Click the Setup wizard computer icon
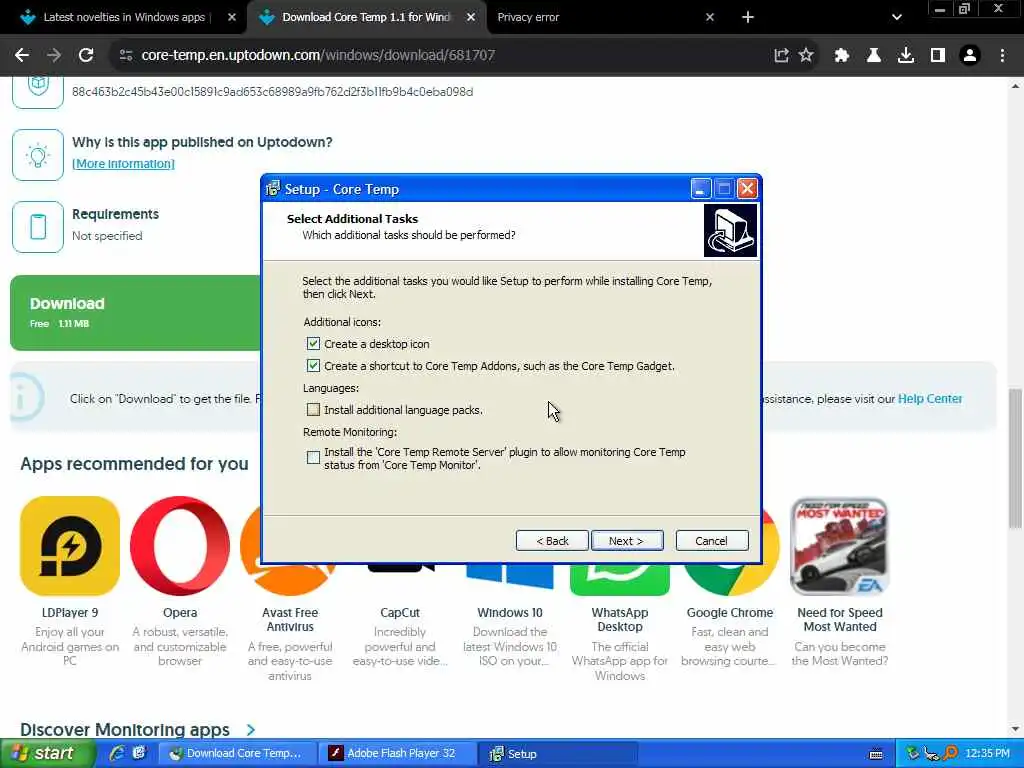The image size is (1024, 768). point(730,231)
